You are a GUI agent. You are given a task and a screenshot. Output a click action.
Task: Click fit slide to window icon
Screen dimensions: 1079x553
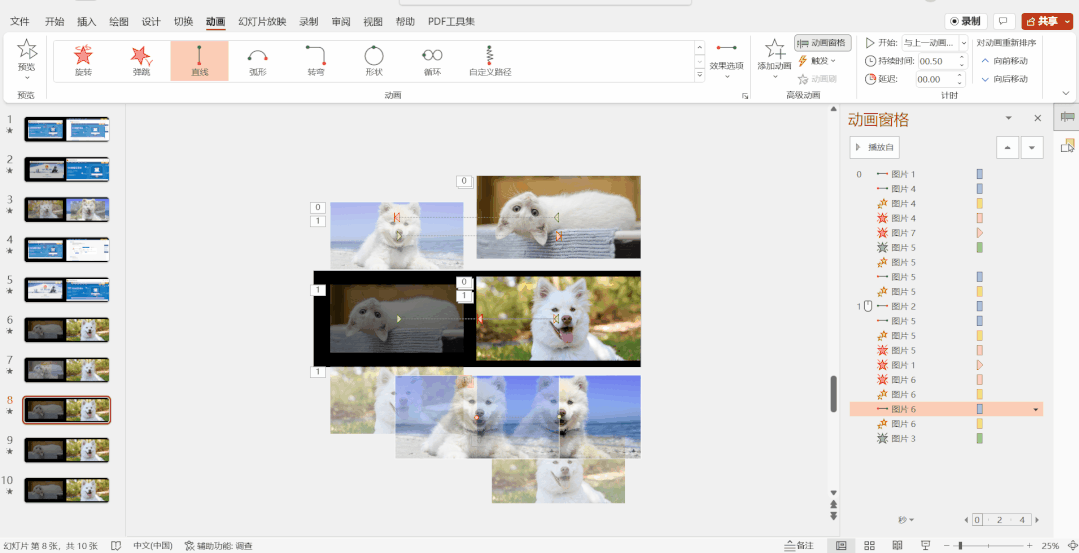click(1071, 545)
